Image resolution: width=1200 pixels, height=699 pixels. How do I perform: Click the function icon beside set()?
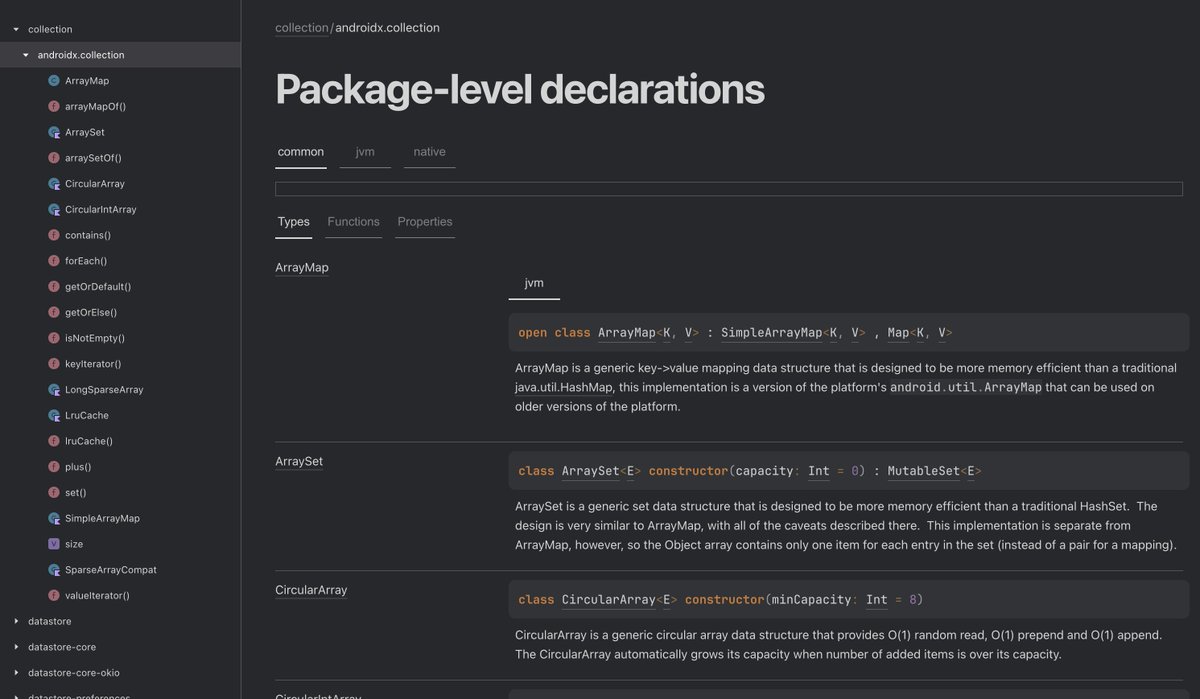click(54, 493)
